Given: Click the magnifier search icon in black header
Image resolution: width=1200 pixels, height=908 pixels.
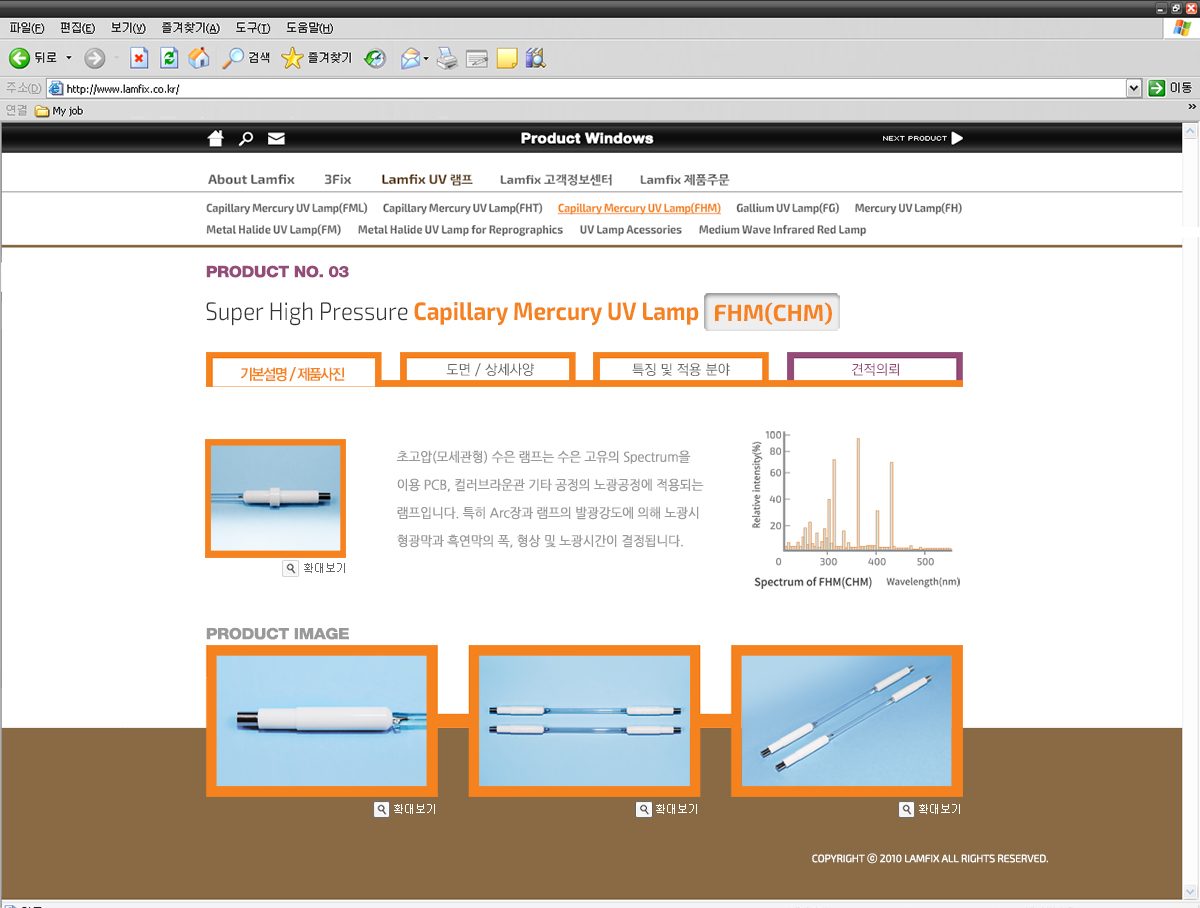Looking at the screenshot, I should [x=246, y=138].
